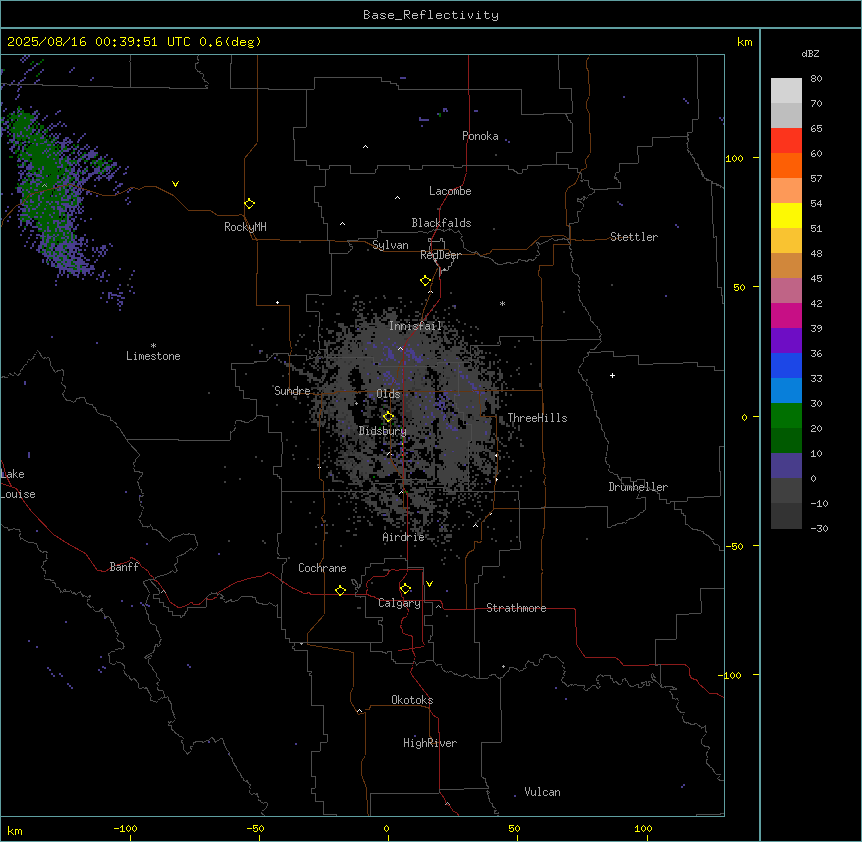The width and height of the screenshot is (862, 842).
Task: Click the Banff label
Action: pyautogui.click(x=124, y=567)
